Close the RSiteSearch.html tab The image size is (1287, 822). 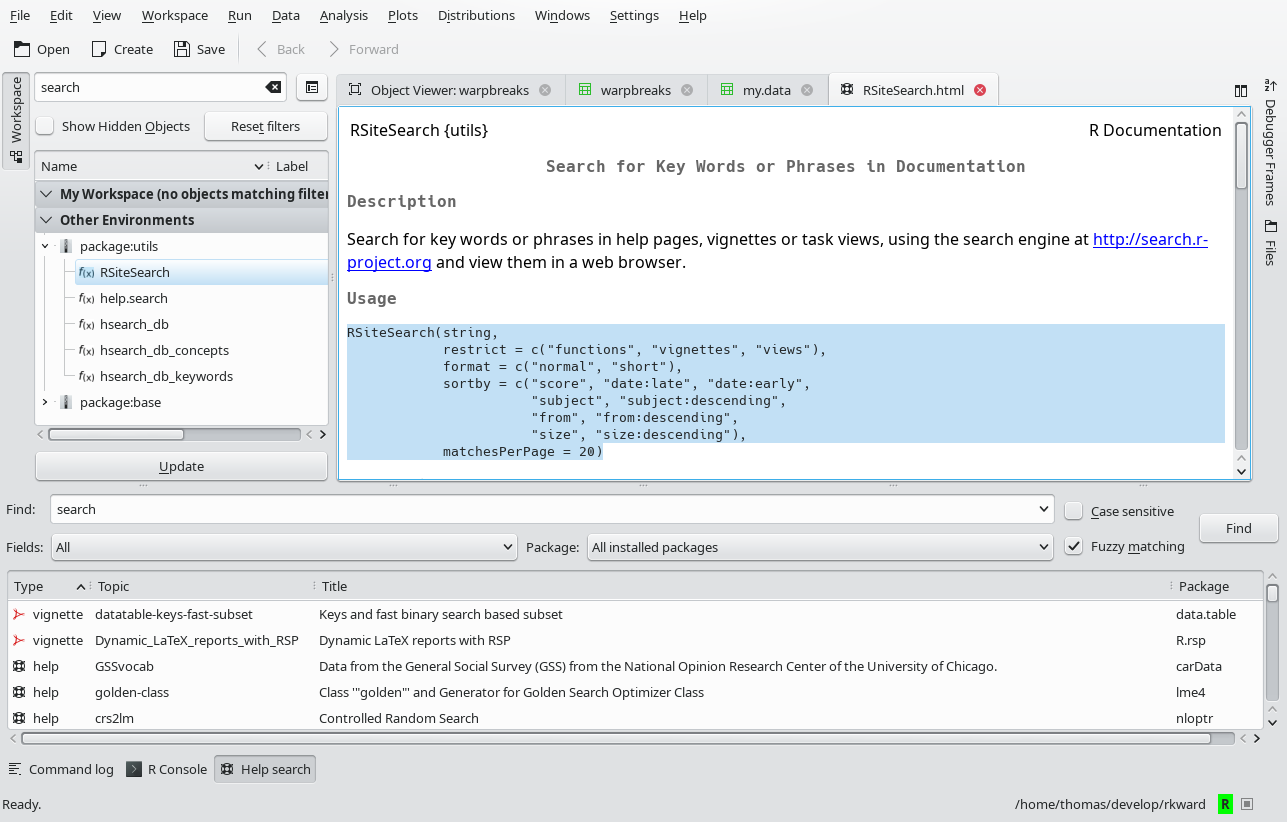980,90
